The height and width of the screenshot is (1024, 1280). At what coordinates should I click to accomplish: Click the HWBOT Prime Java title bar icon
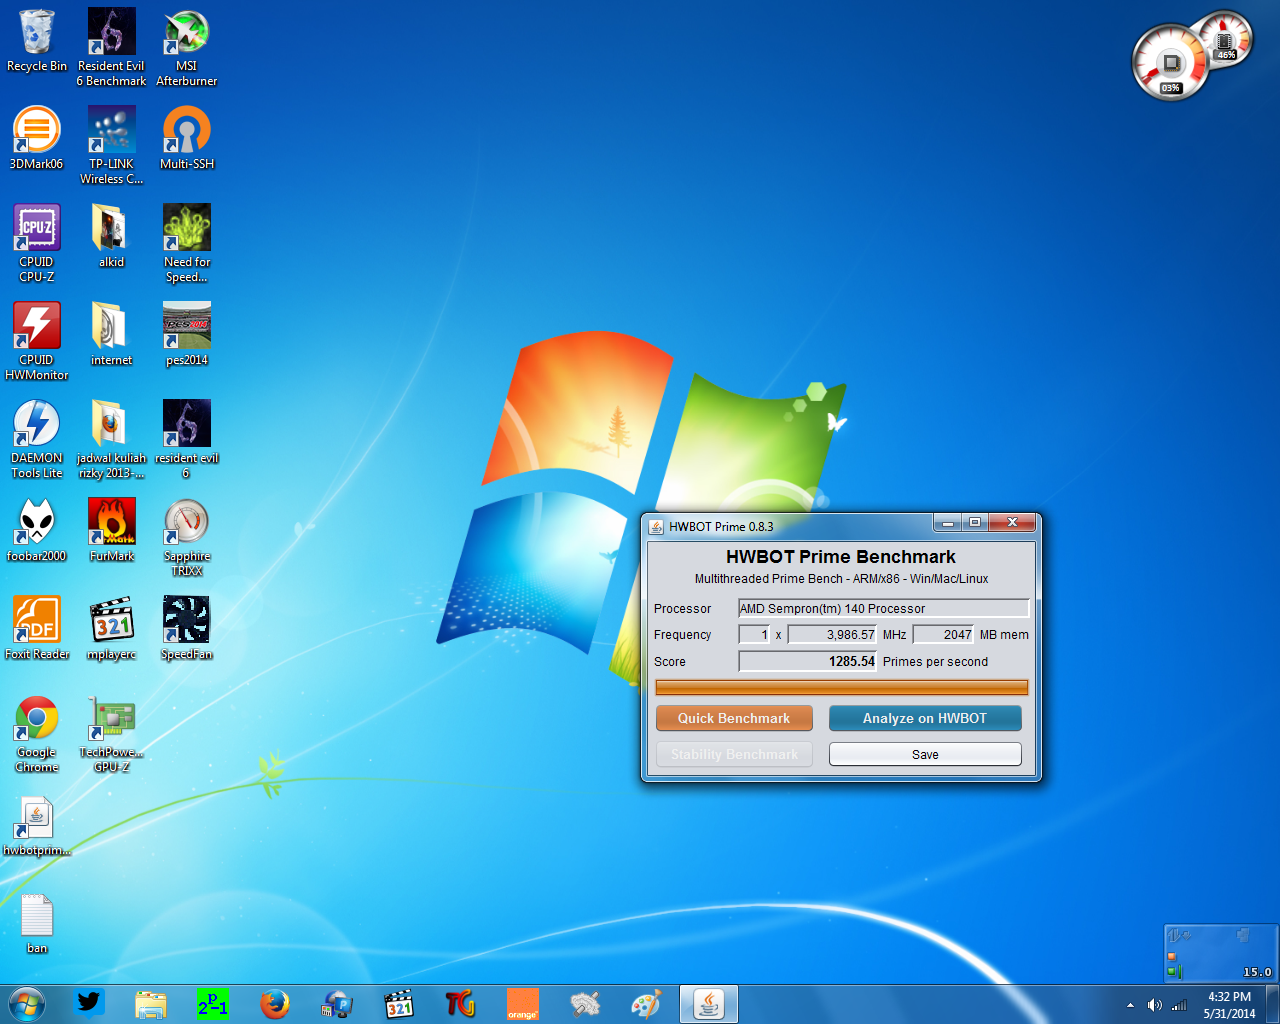656,526
